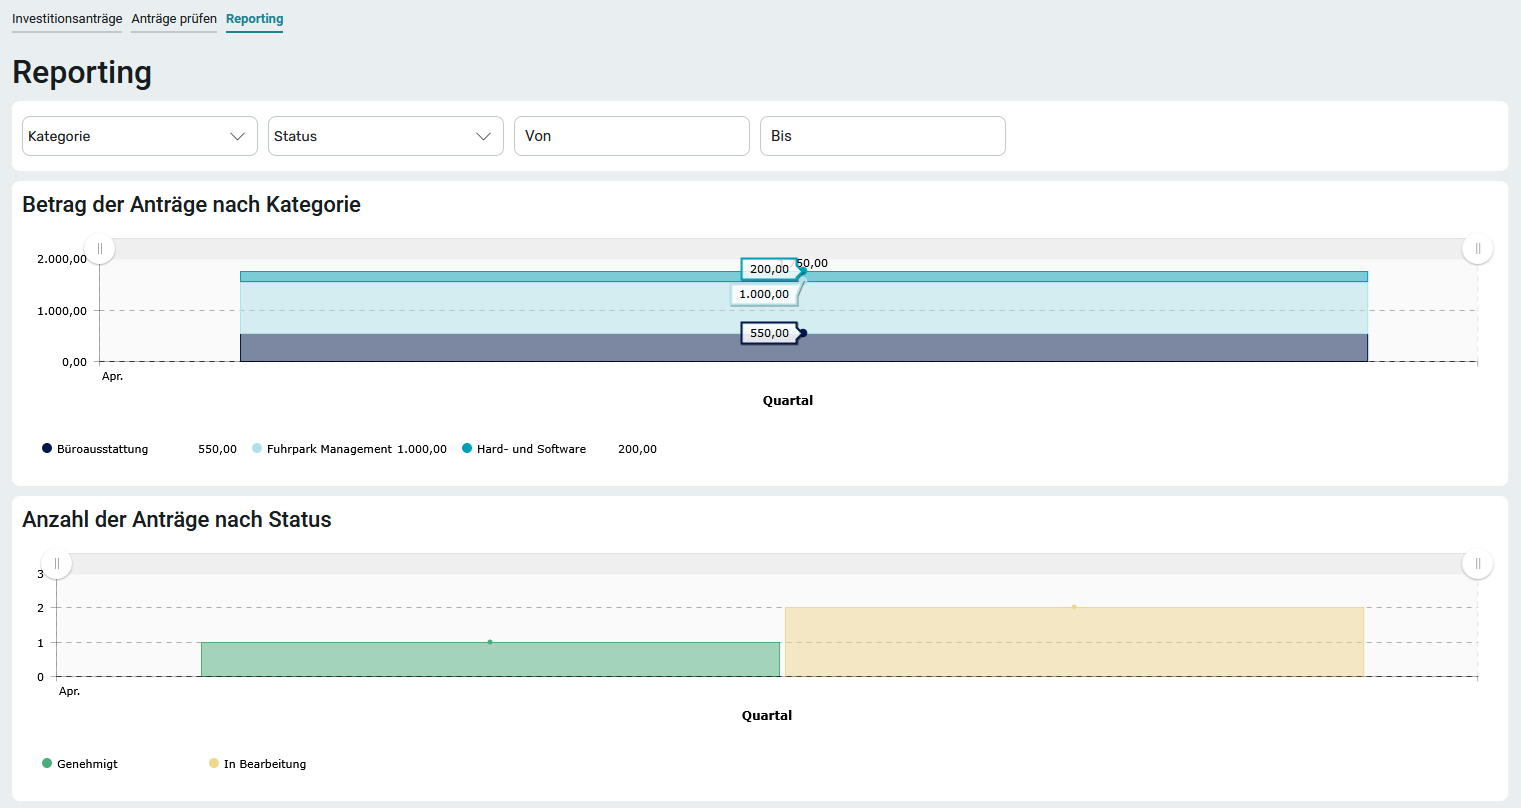The width and height of the screenshot is (1521, 808).
Task: Click left range handle of category chart
Action: tap(100, 249)
